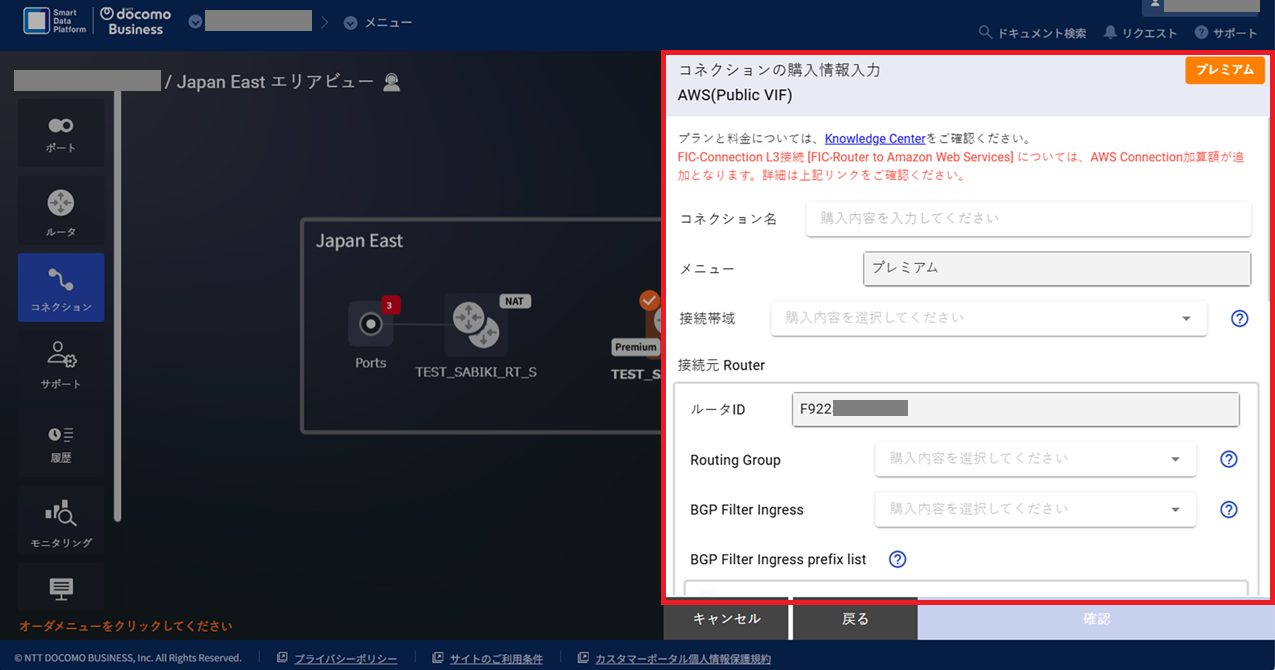
Task: Open the Monitoring (モニタリング) sidebar icon
Action: (61, 520)
